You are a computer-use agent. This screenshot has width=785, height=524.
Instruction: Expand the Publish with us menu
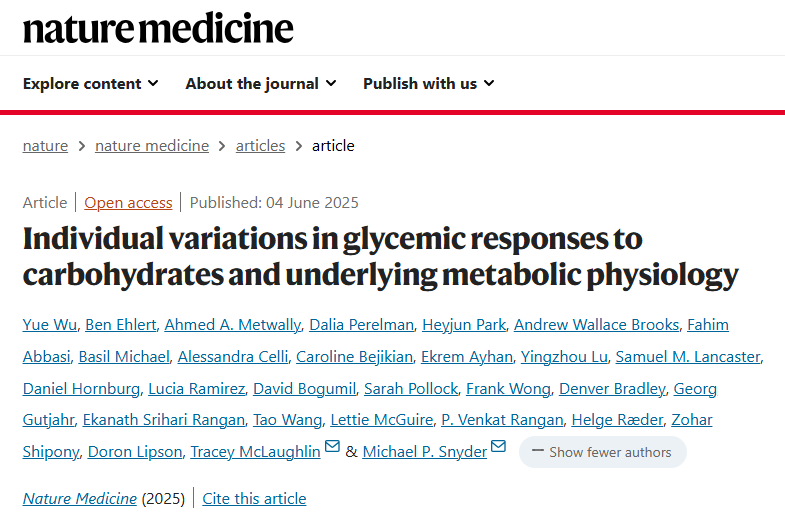pos(428,84)
